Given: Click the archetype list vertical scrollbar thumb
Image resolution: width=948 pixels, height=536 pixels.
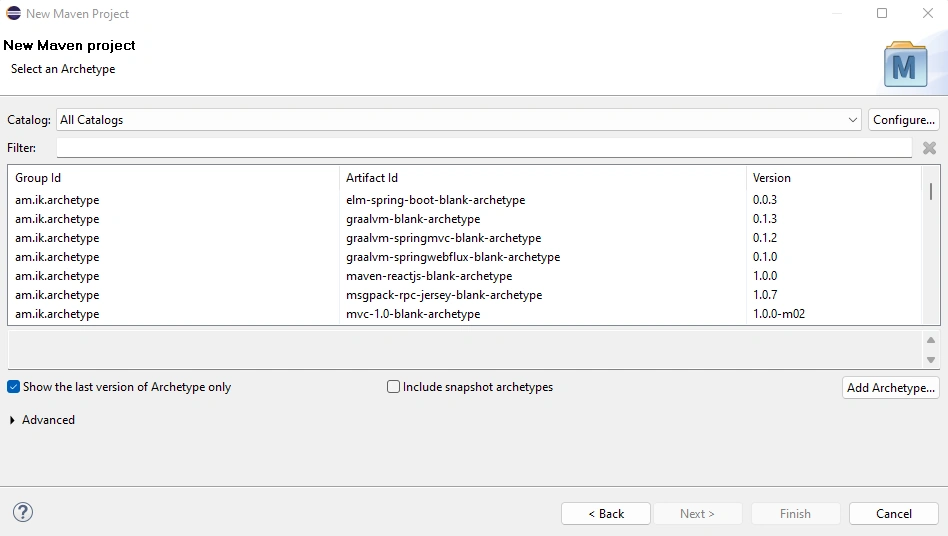Looking at the screenshot, I should [x=930, y=191].
